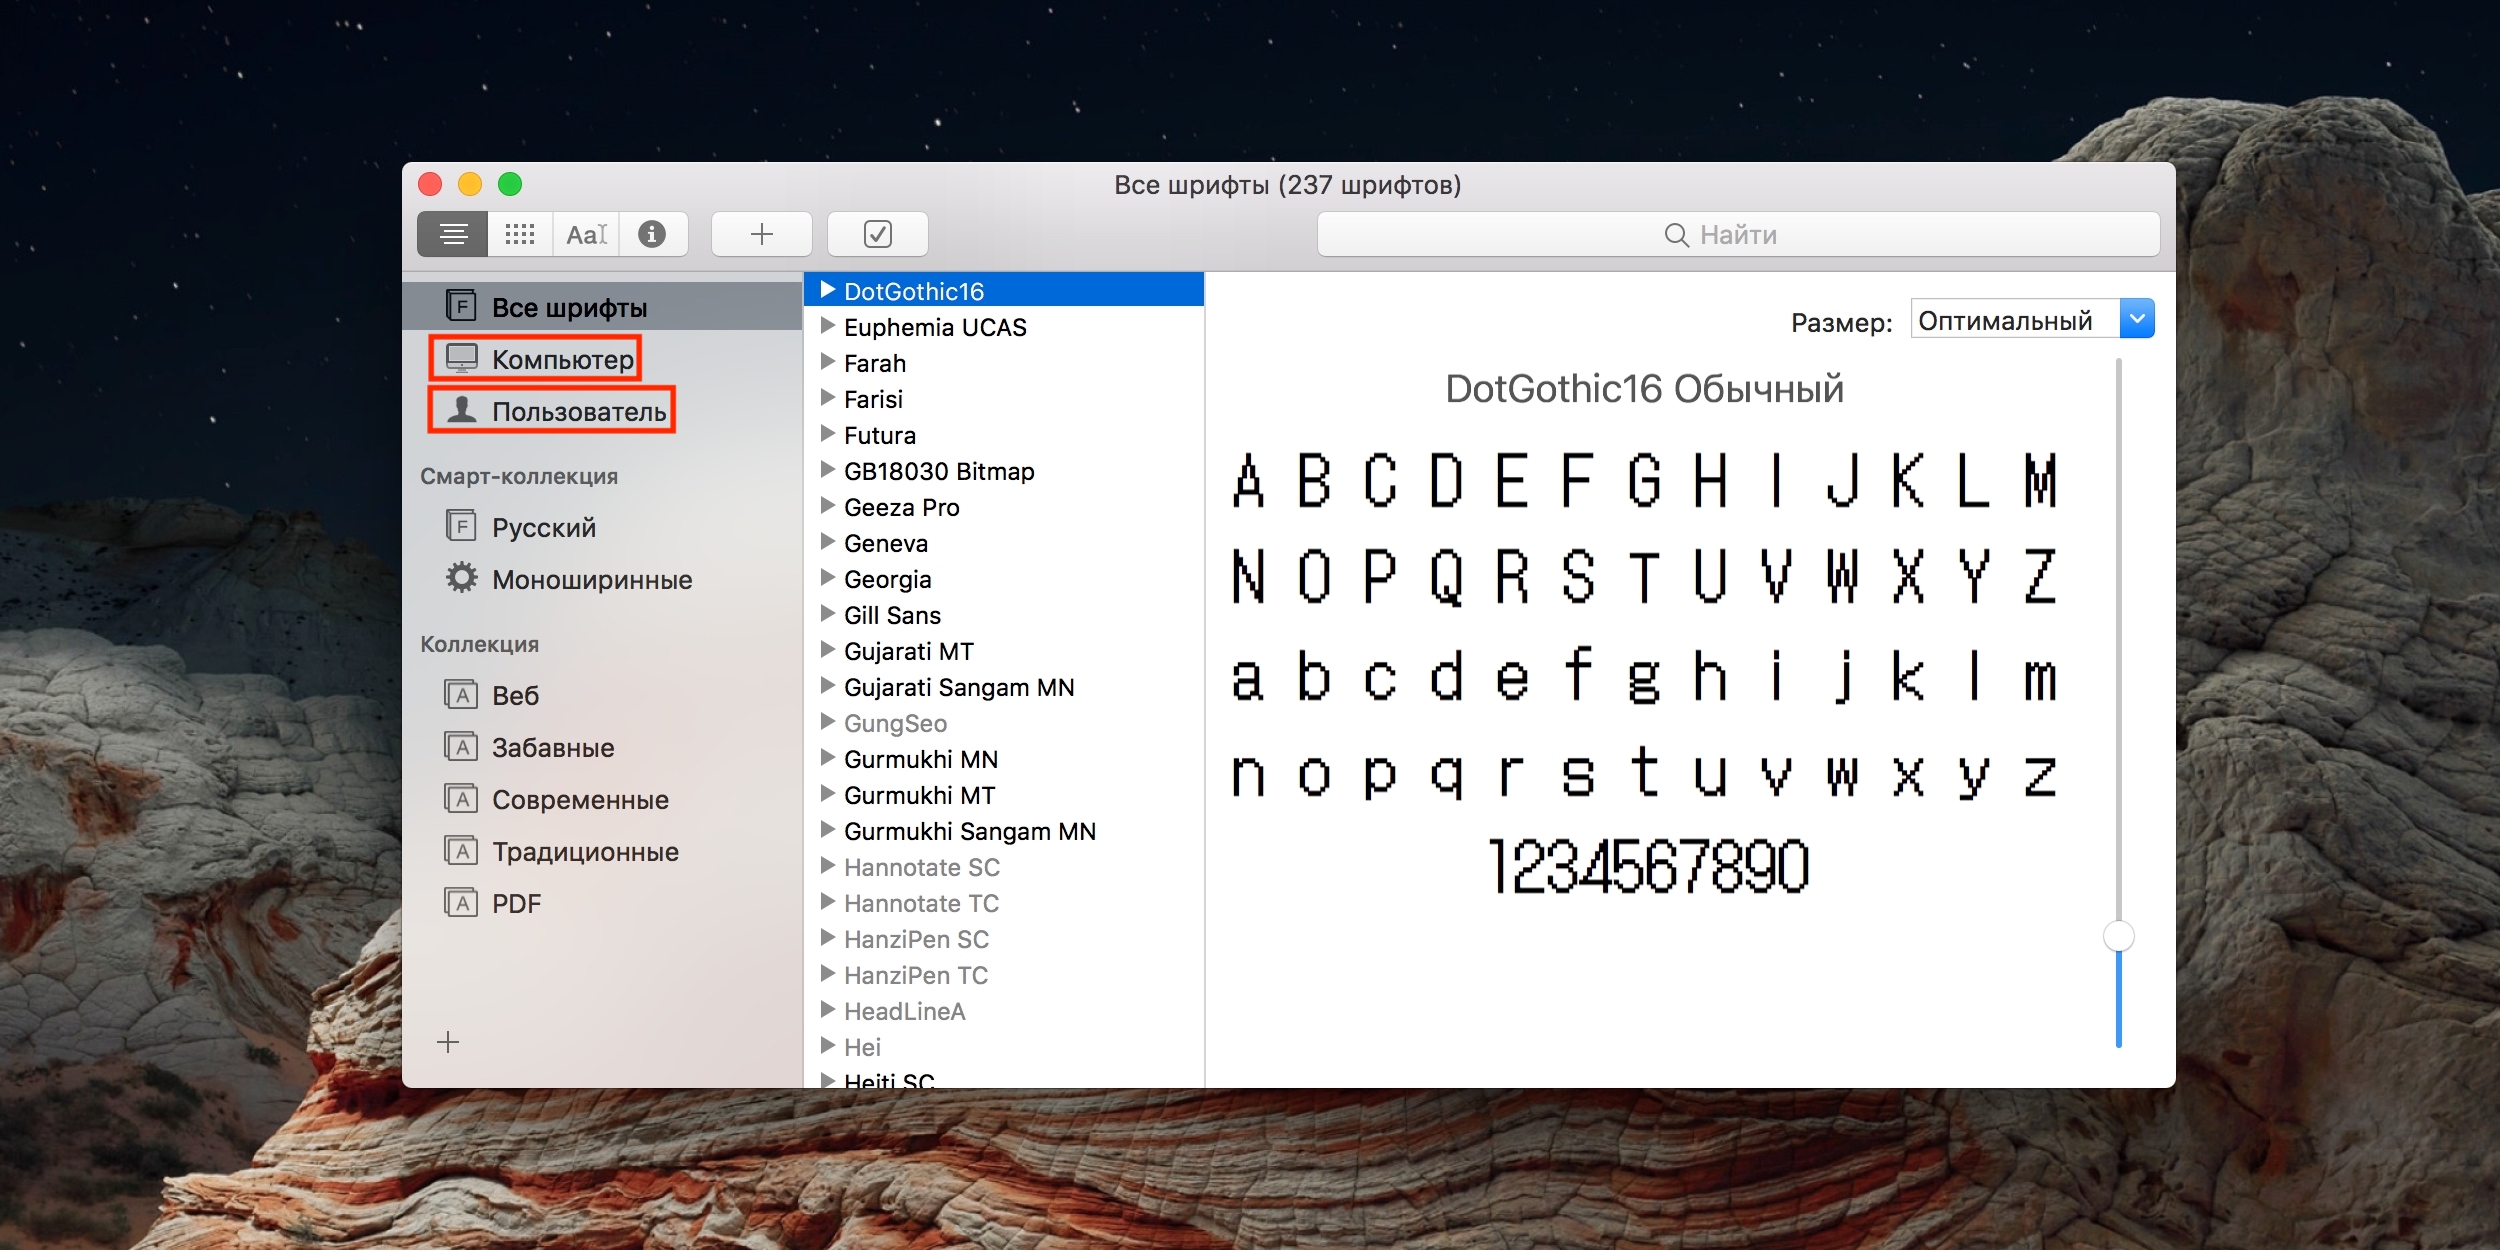Open the Русский smart collection
The image size is (2500, 1250).
pyautogui.click(x=602, y=527)
